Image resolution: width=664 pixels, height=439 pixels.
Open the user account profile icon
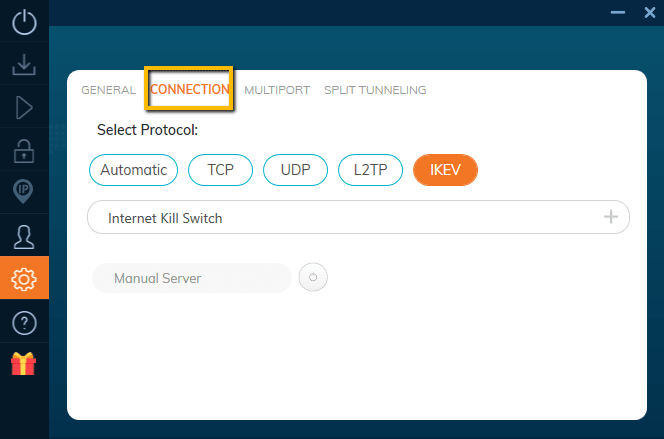click(x=24, y=236)
